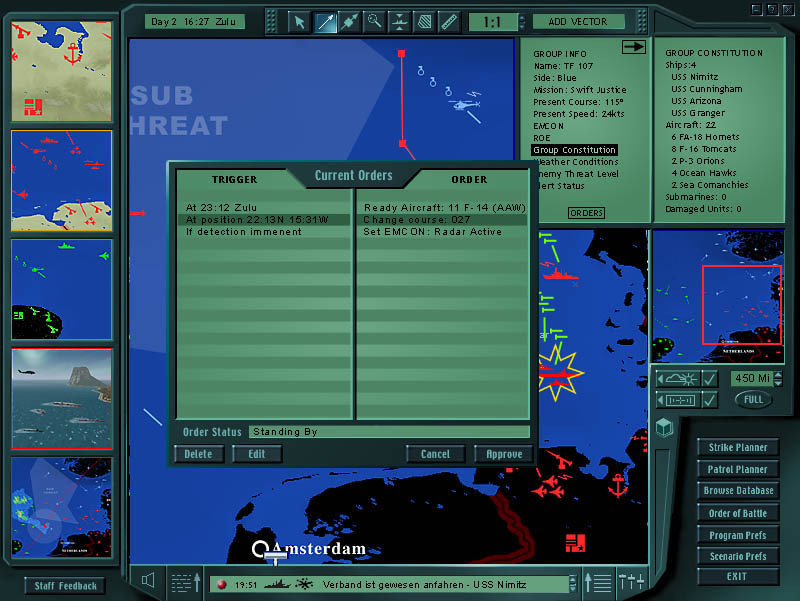Activate the magnifying glass zoom tool

374,22
